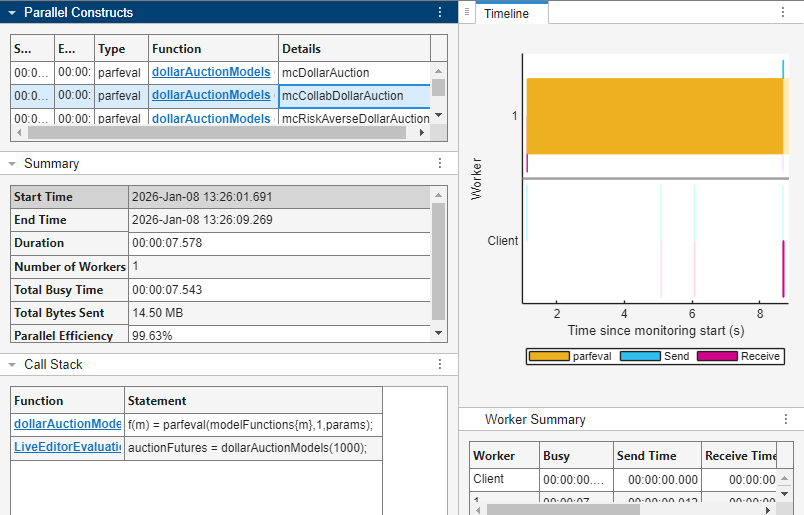This screenshot has width=804, height=515.
Task: Open dollarAuctionModels link in Call Stack
Action: [68, 424]
